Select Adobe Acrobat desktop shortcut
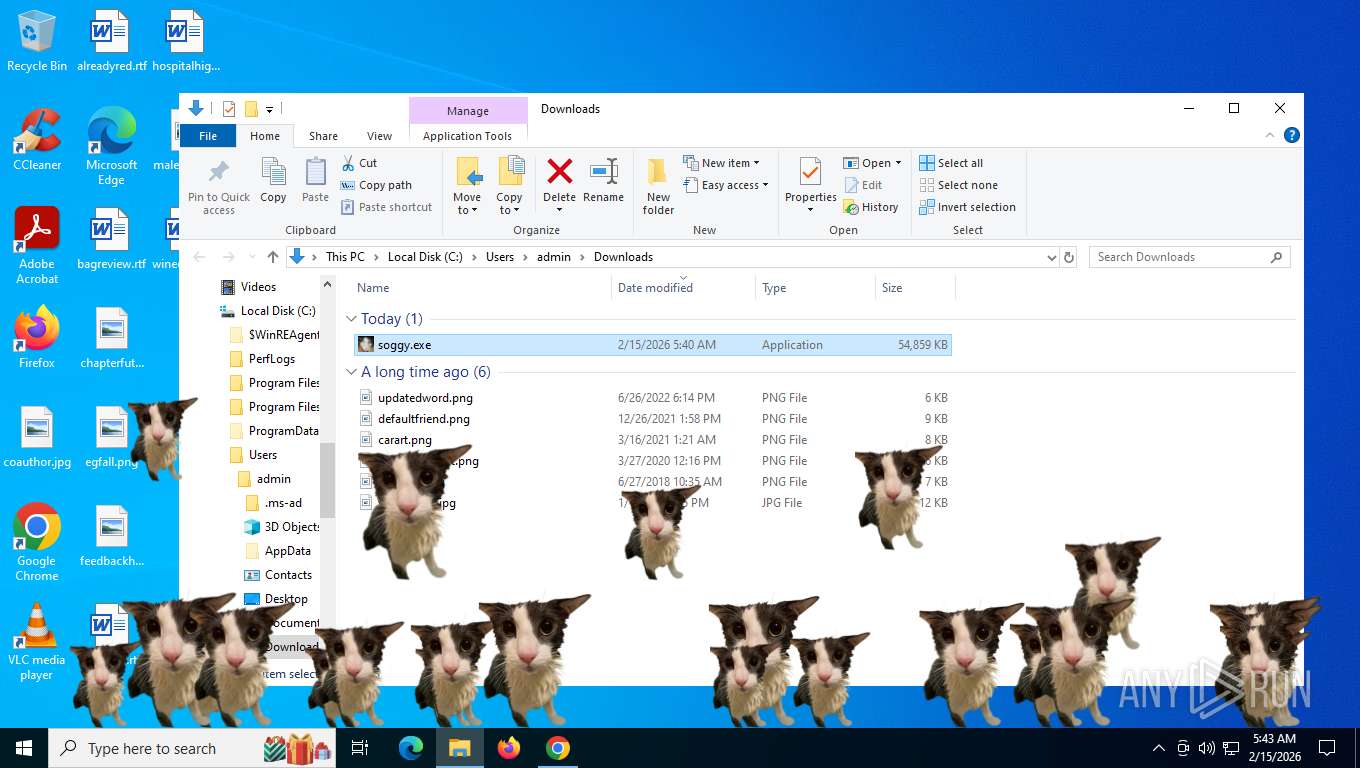1360x768 pixels. click(37, 246)
